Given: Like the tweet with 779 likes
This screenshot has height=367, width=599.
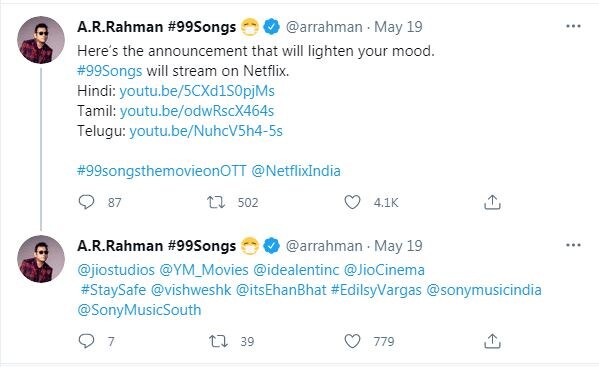Looking at the screenshot, I should 352,341.
